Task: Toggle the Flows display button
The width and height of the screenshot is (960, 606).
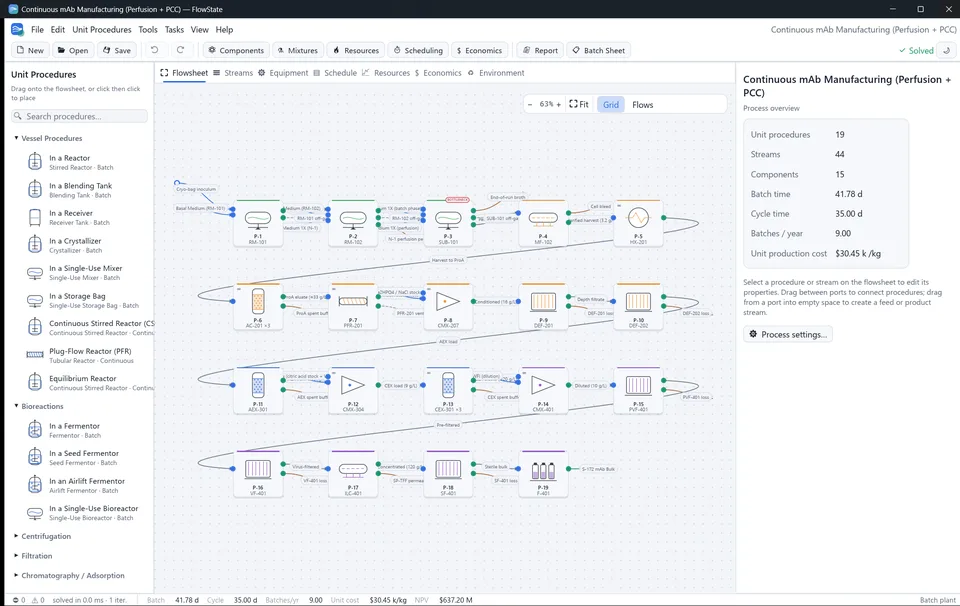Action: 642,105
